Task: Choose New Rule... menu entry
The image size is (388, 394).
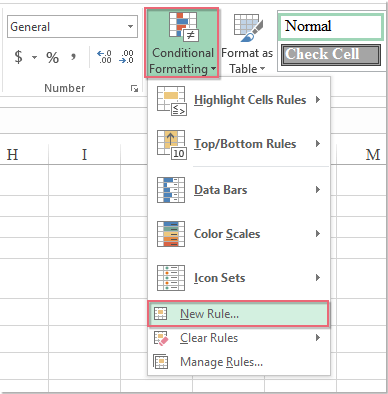Action: [x=239, y=314]
